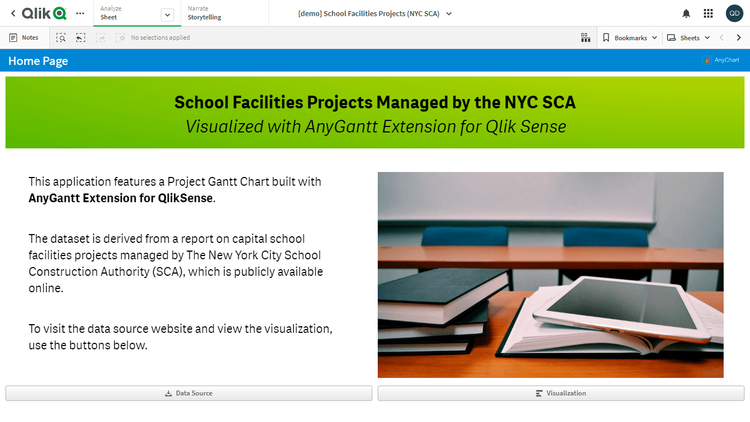Step back in selections

pyautogui.click(x=81, y=37)
